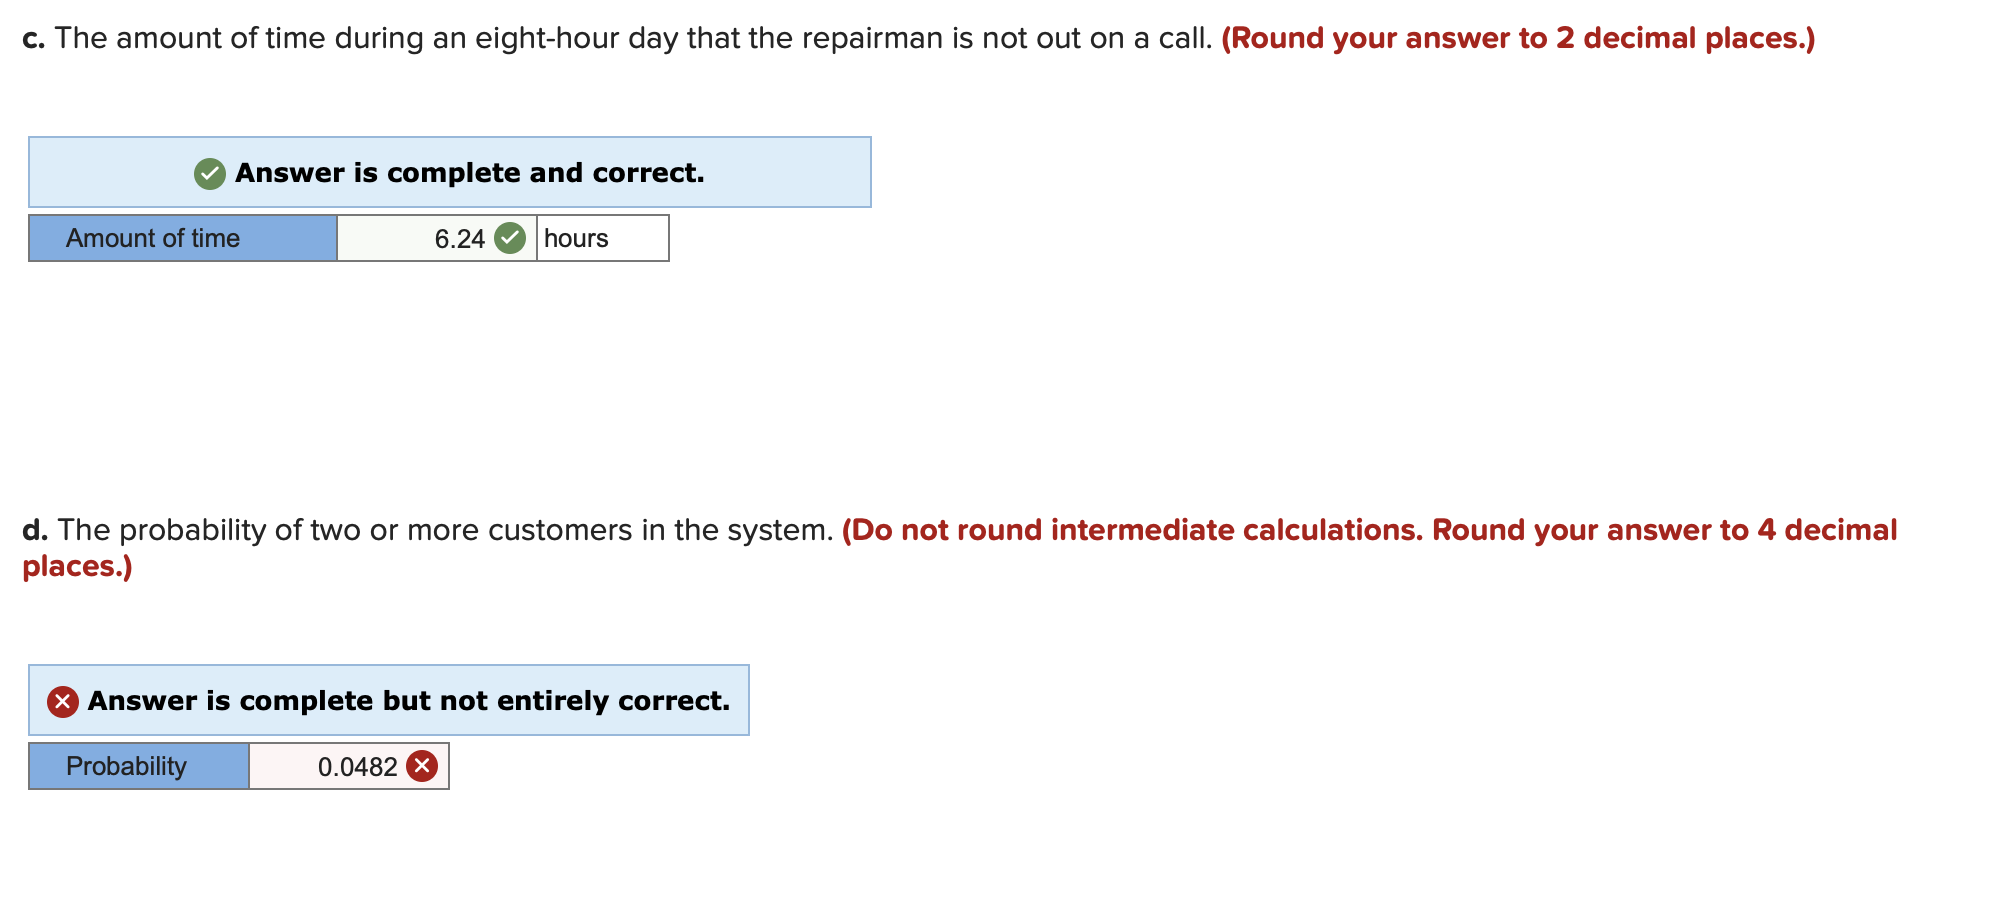Click the green checkmark beside 'Answer is complete and correct'

point(209,172)
